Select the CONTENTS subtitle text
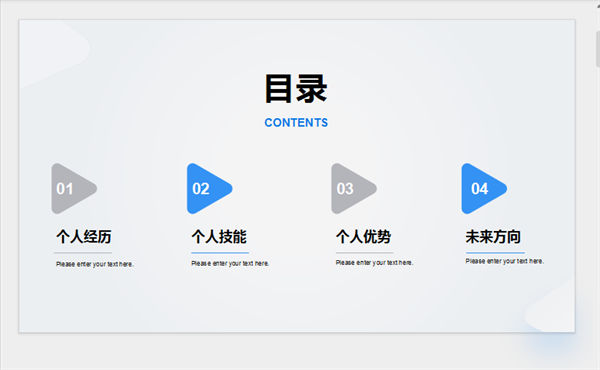 click(296, 122)
